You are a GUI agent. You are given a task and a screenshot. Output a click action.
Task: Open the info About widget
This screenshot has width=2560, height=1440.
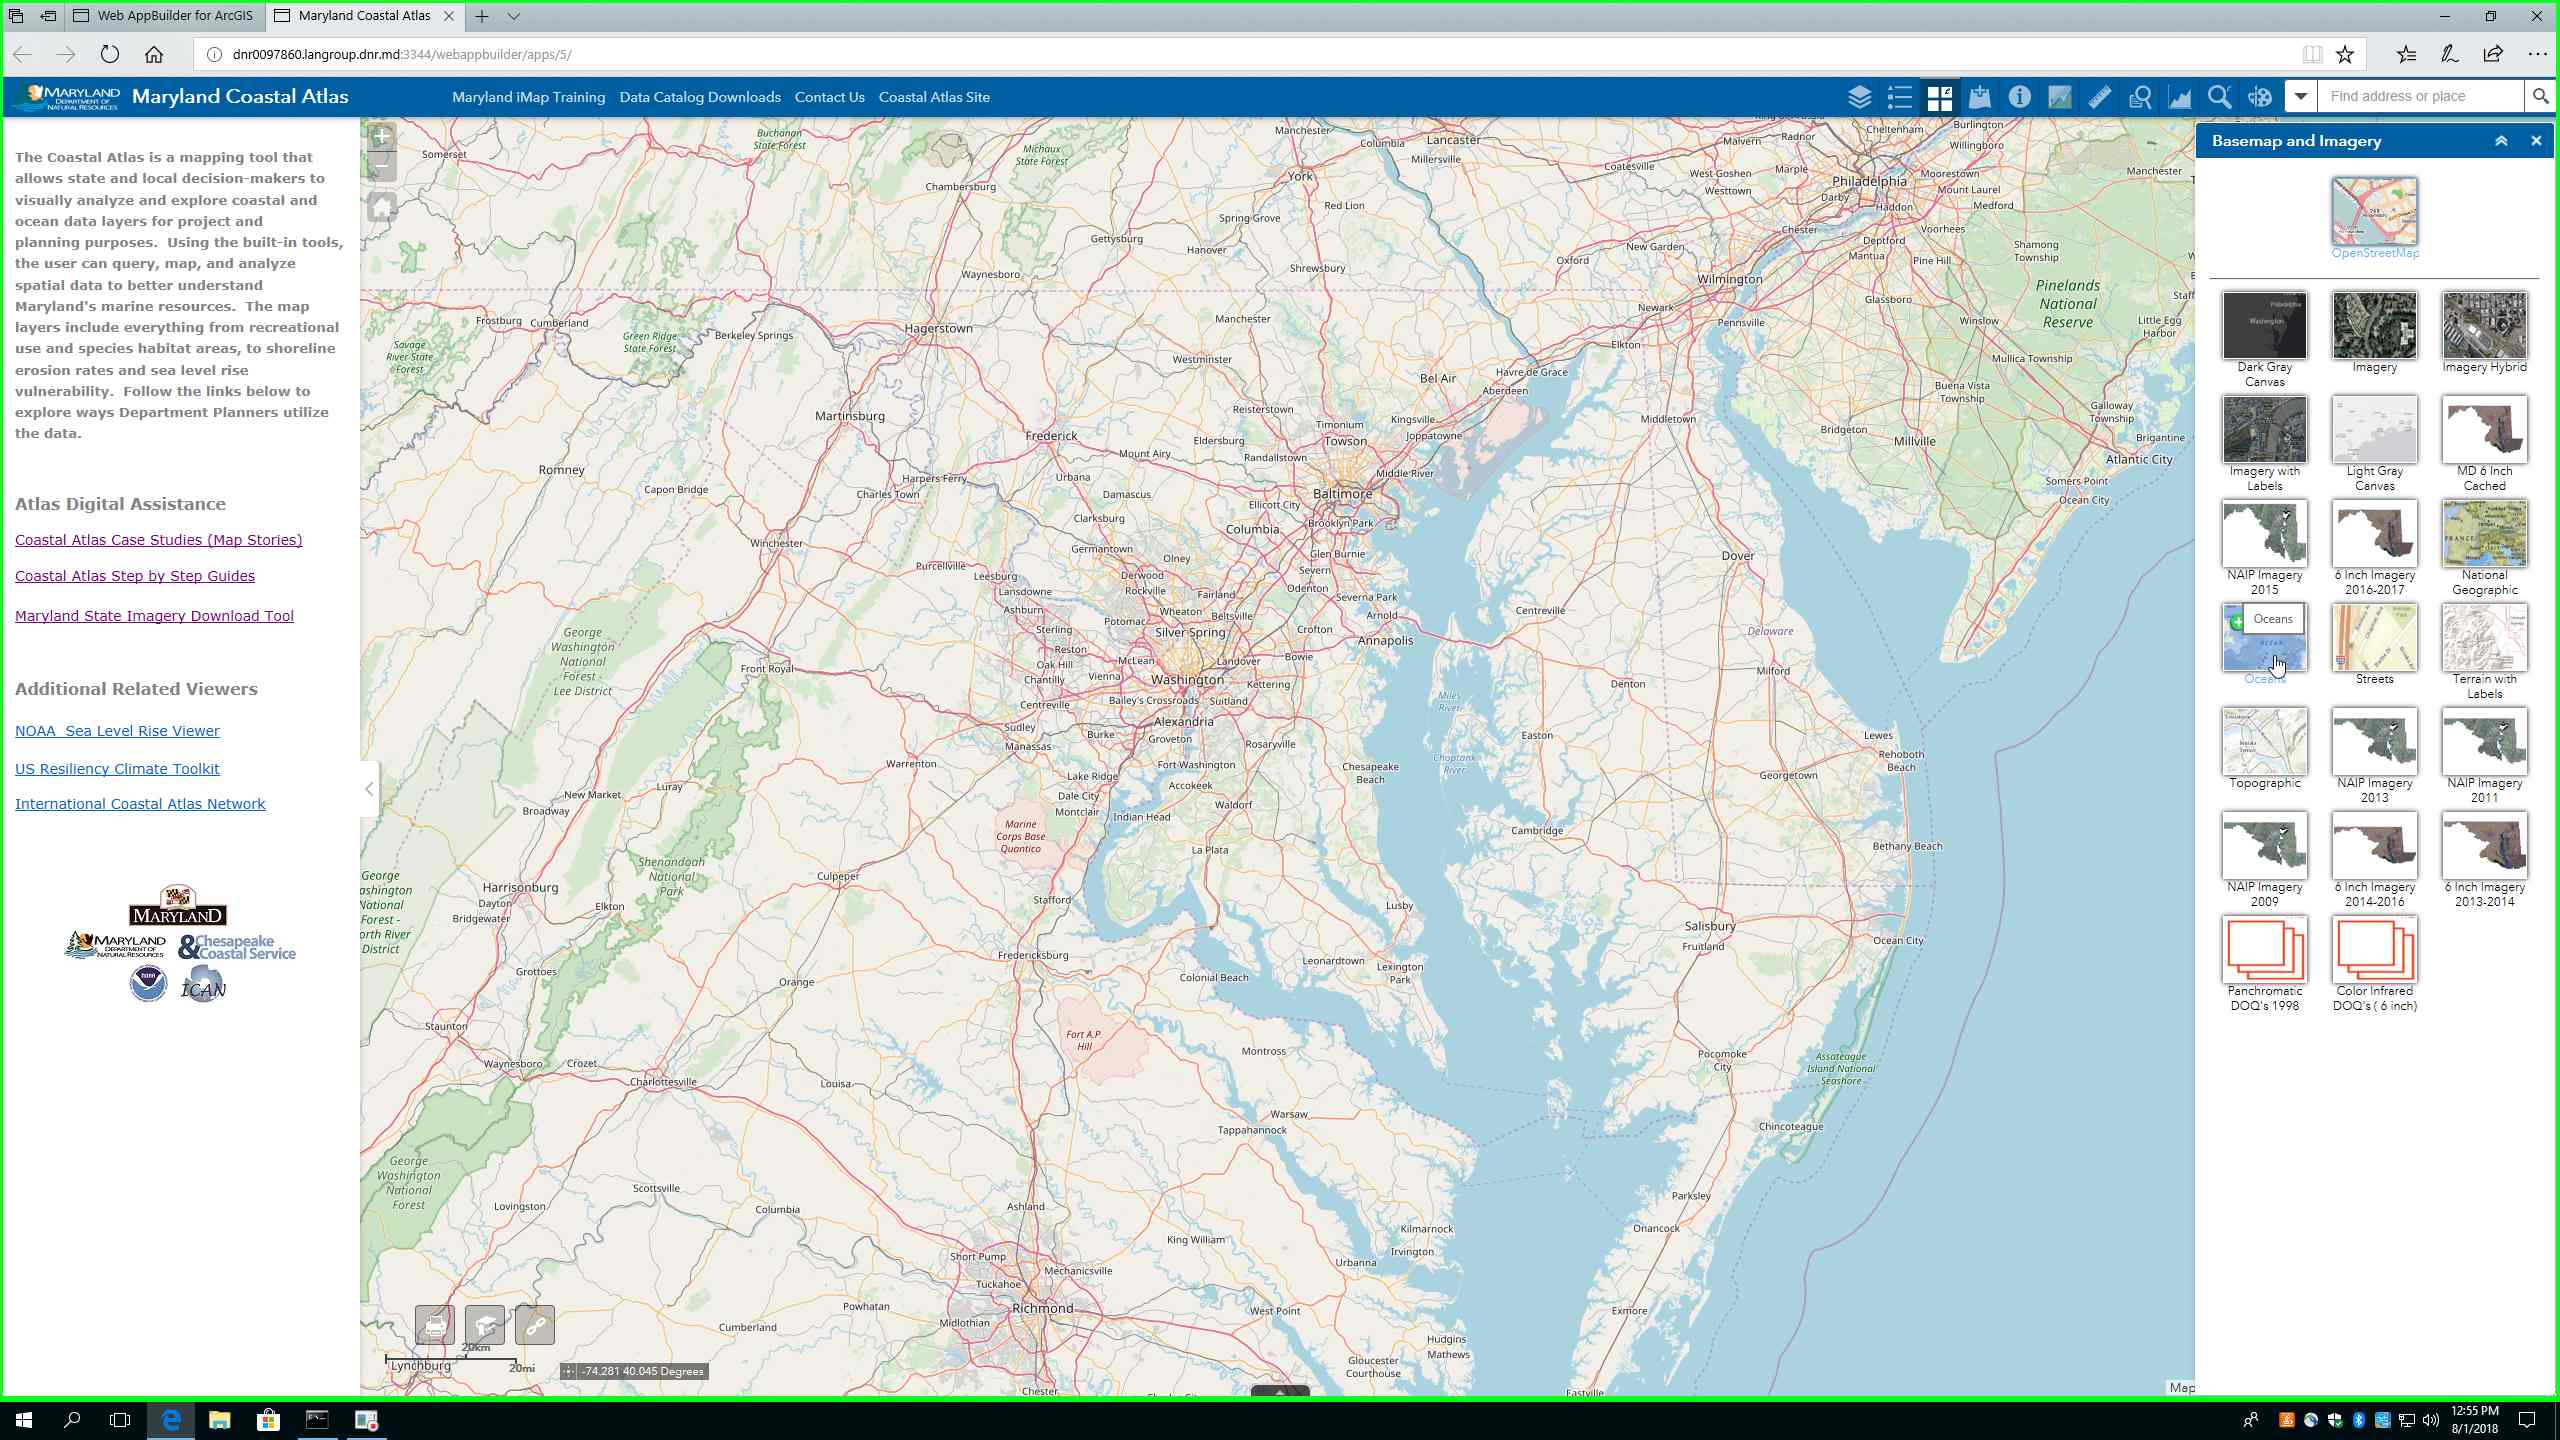(2019, 97)
